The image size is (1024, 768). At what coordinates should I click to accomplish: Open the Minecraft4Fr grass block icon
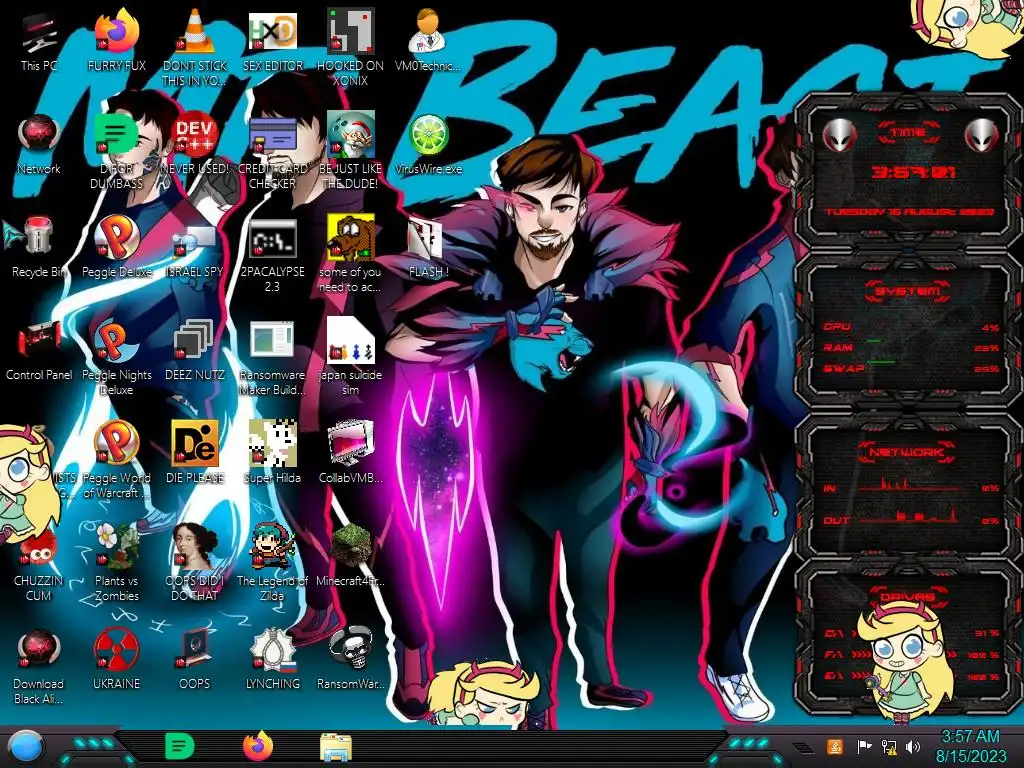[x=350, y=556]
